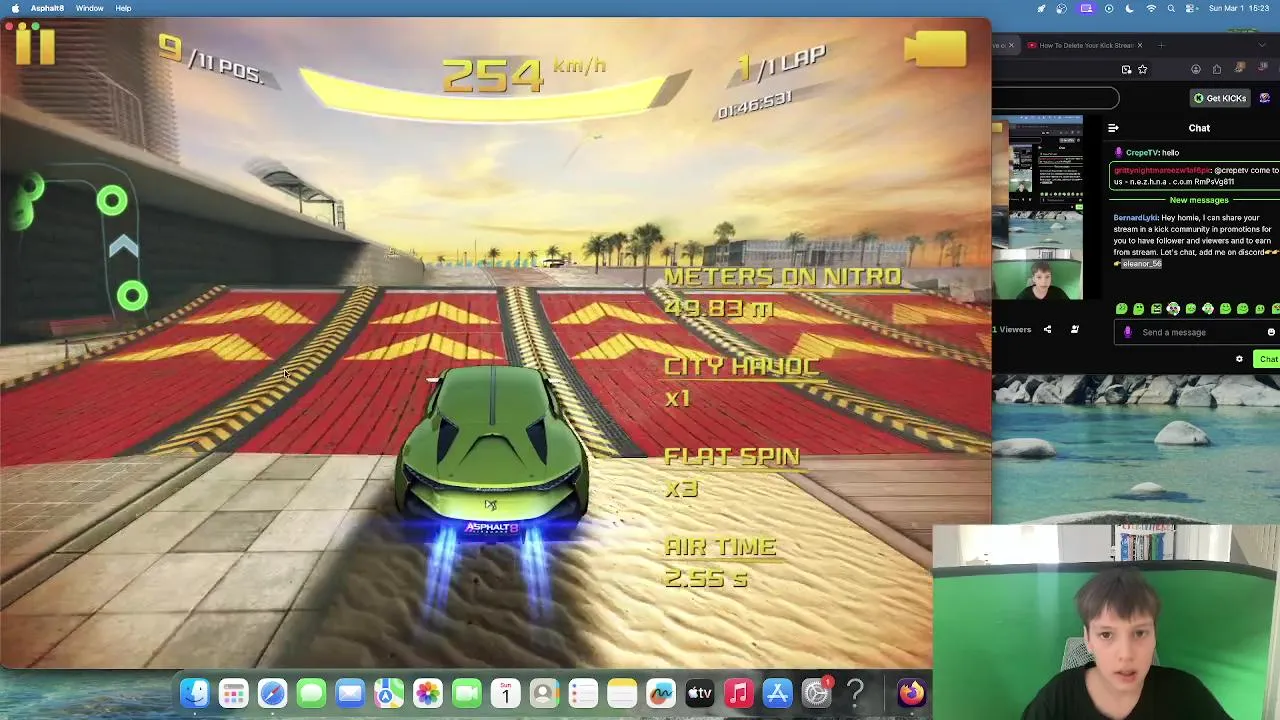
Task: Open Mail from the Dock
Action: 350,693
